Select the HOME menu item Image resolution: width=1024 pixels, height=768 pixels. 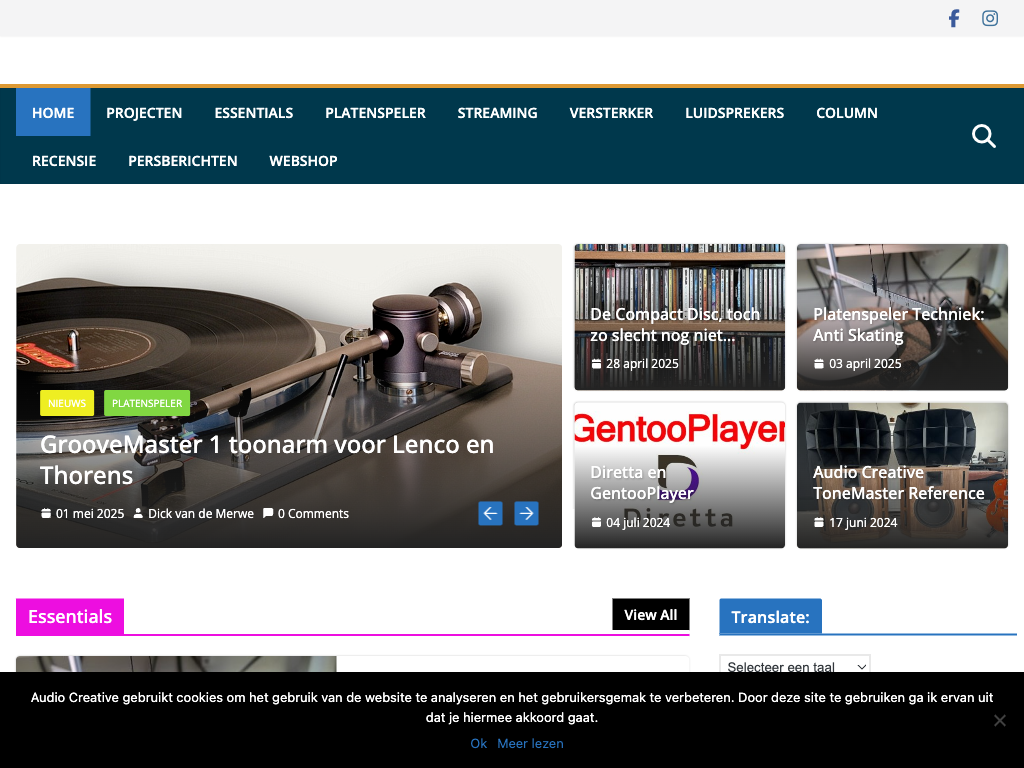(x=53, y=112)
